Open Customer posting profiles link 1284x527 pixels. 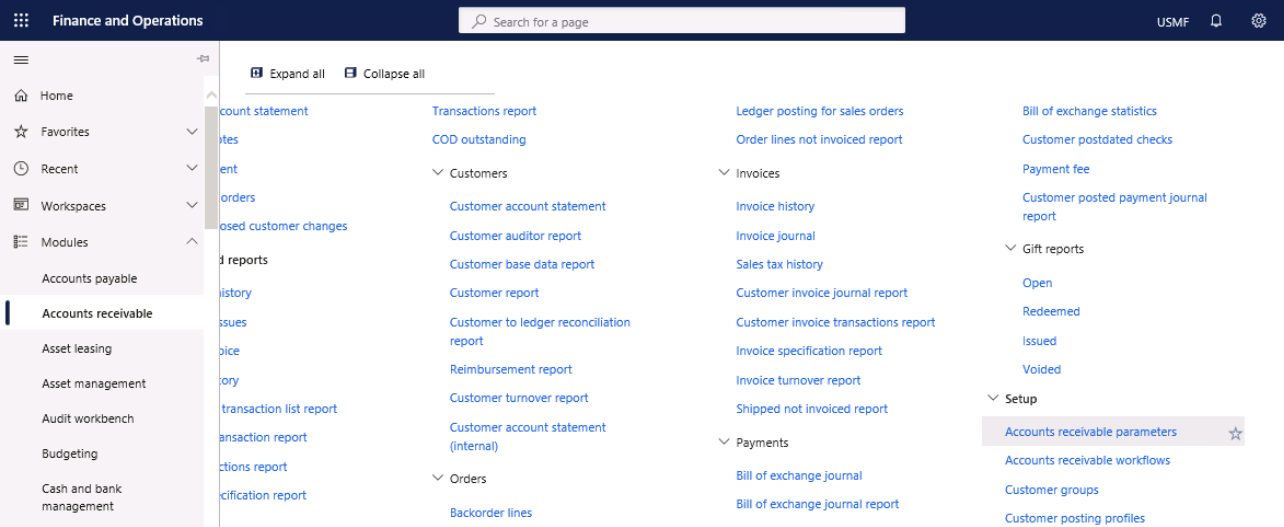click(1075, 518)
